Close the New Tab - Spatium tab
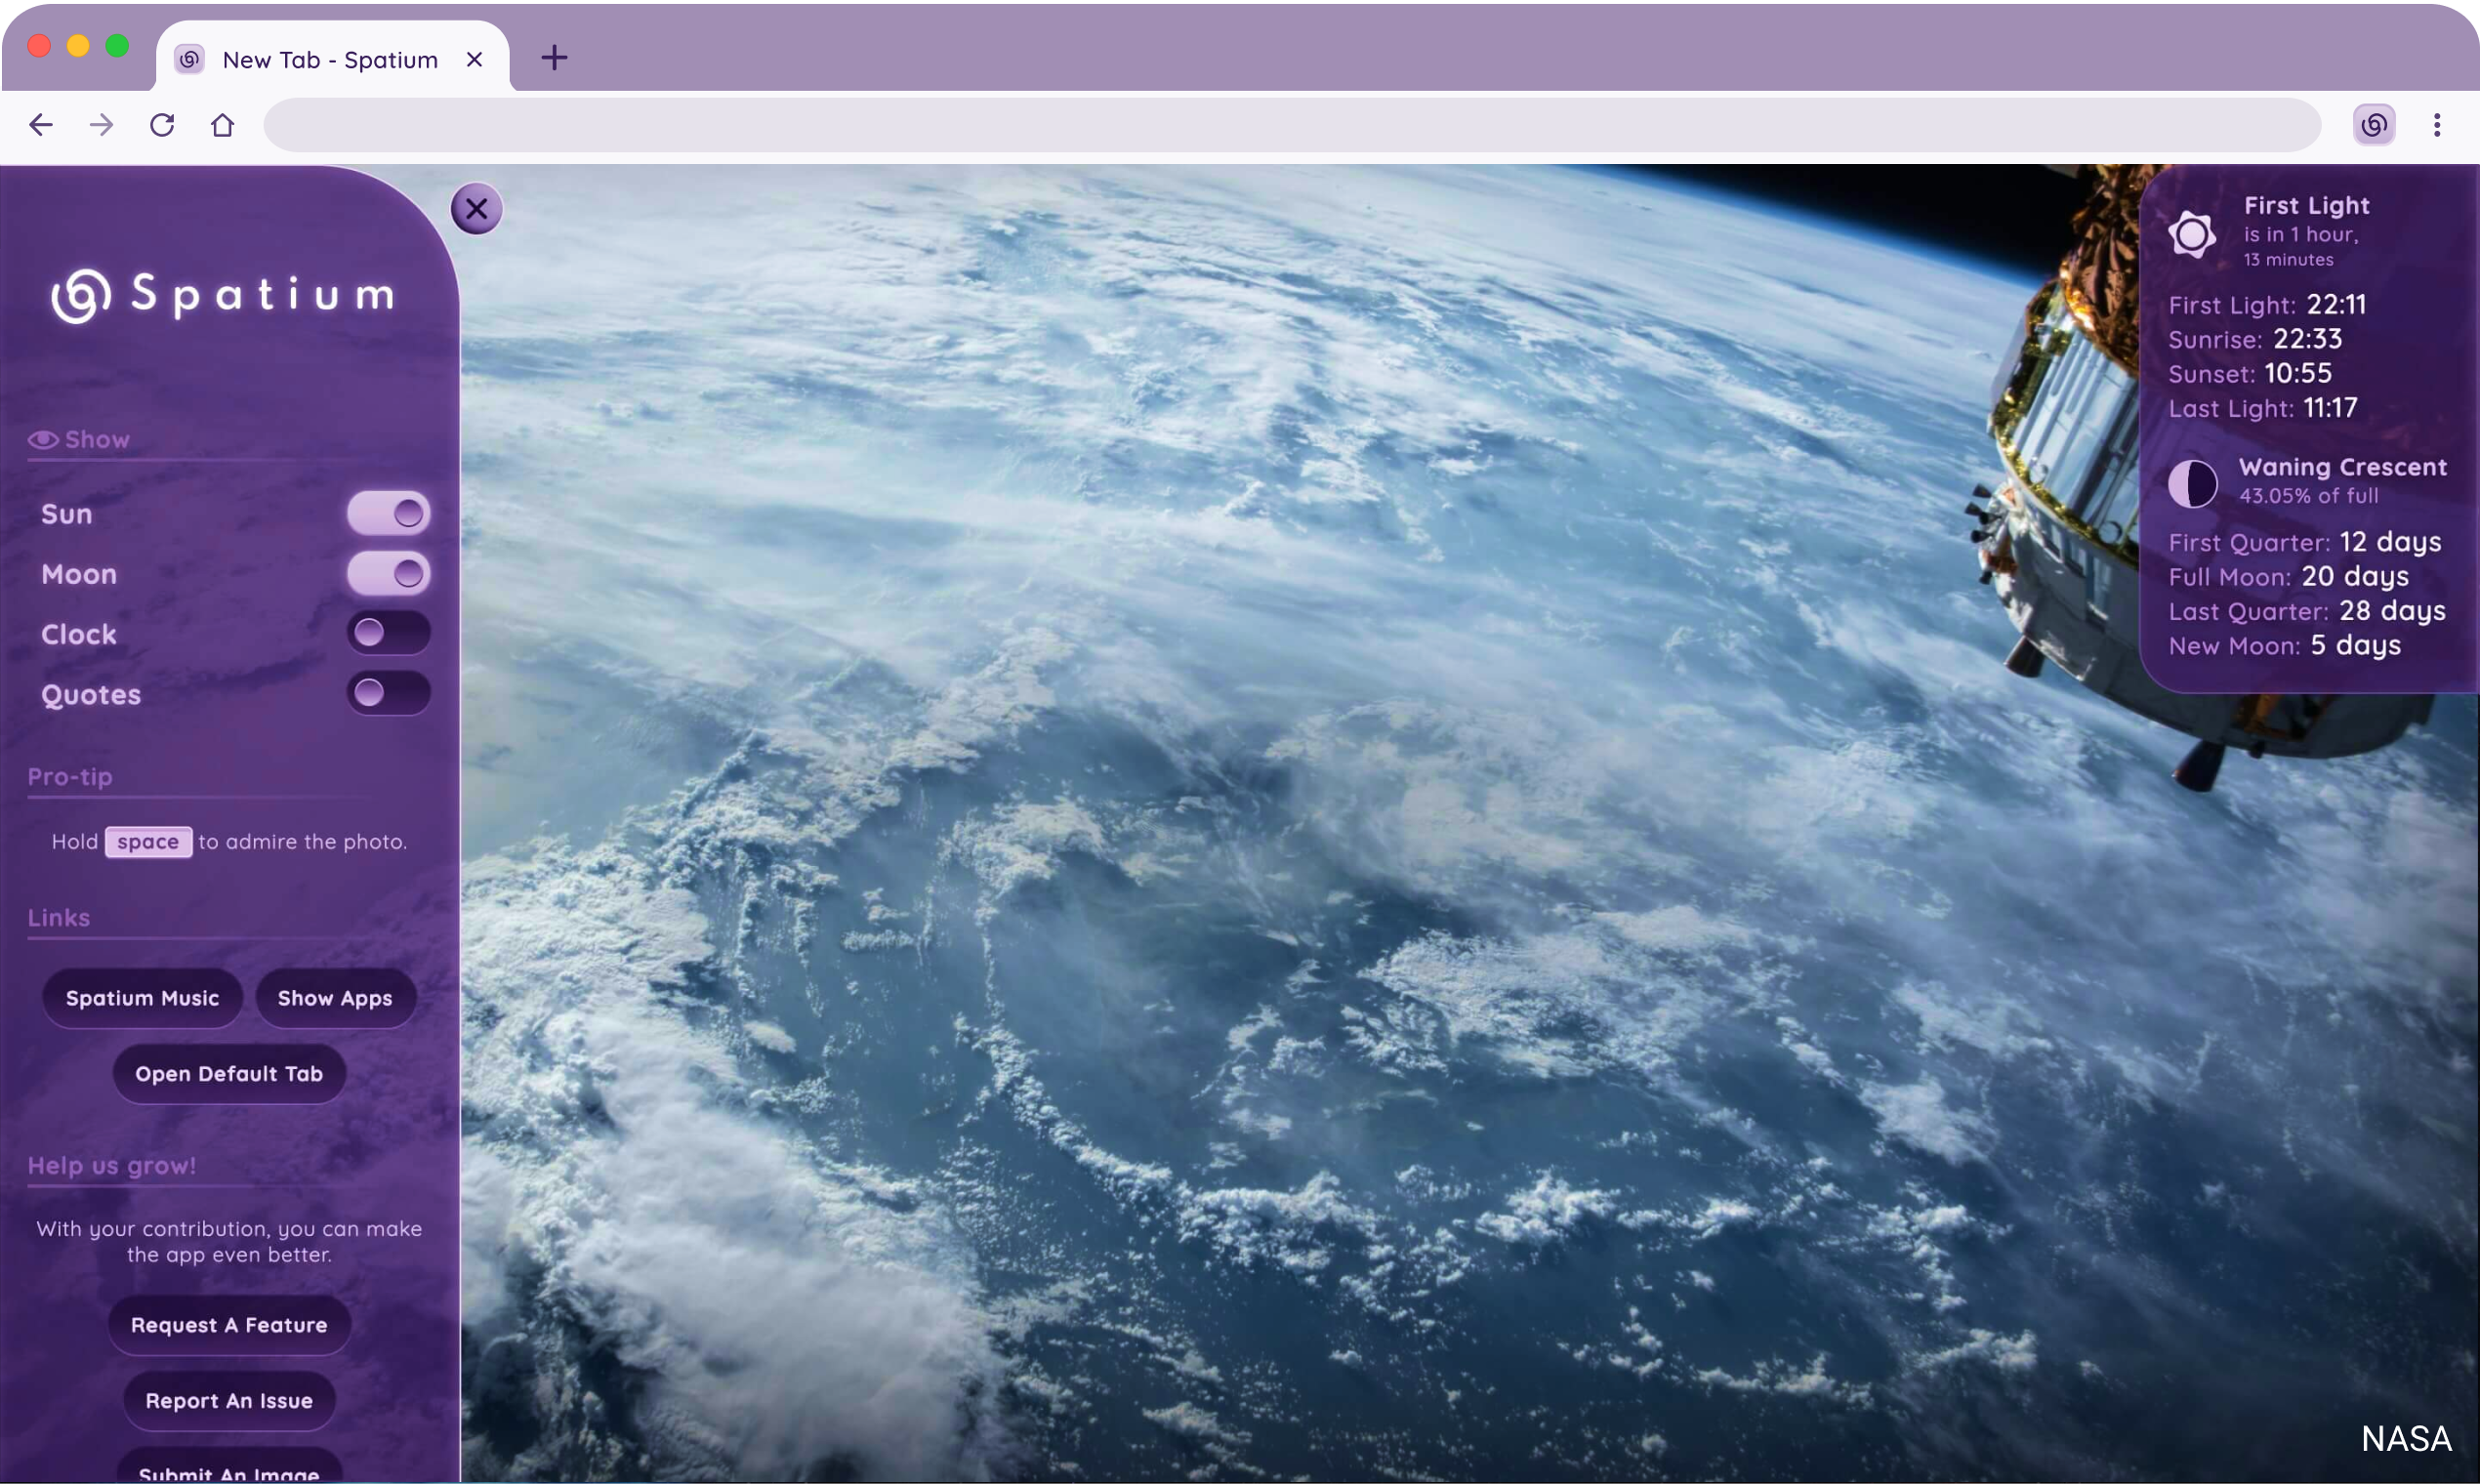Screen dimensions: 2480x1484 (475, 60)
